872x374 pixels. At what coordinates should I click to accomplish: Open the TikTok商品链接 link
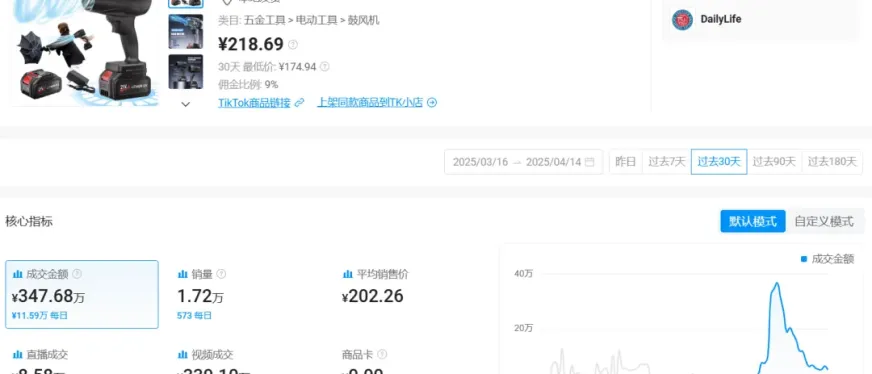[x=254, y=103]
